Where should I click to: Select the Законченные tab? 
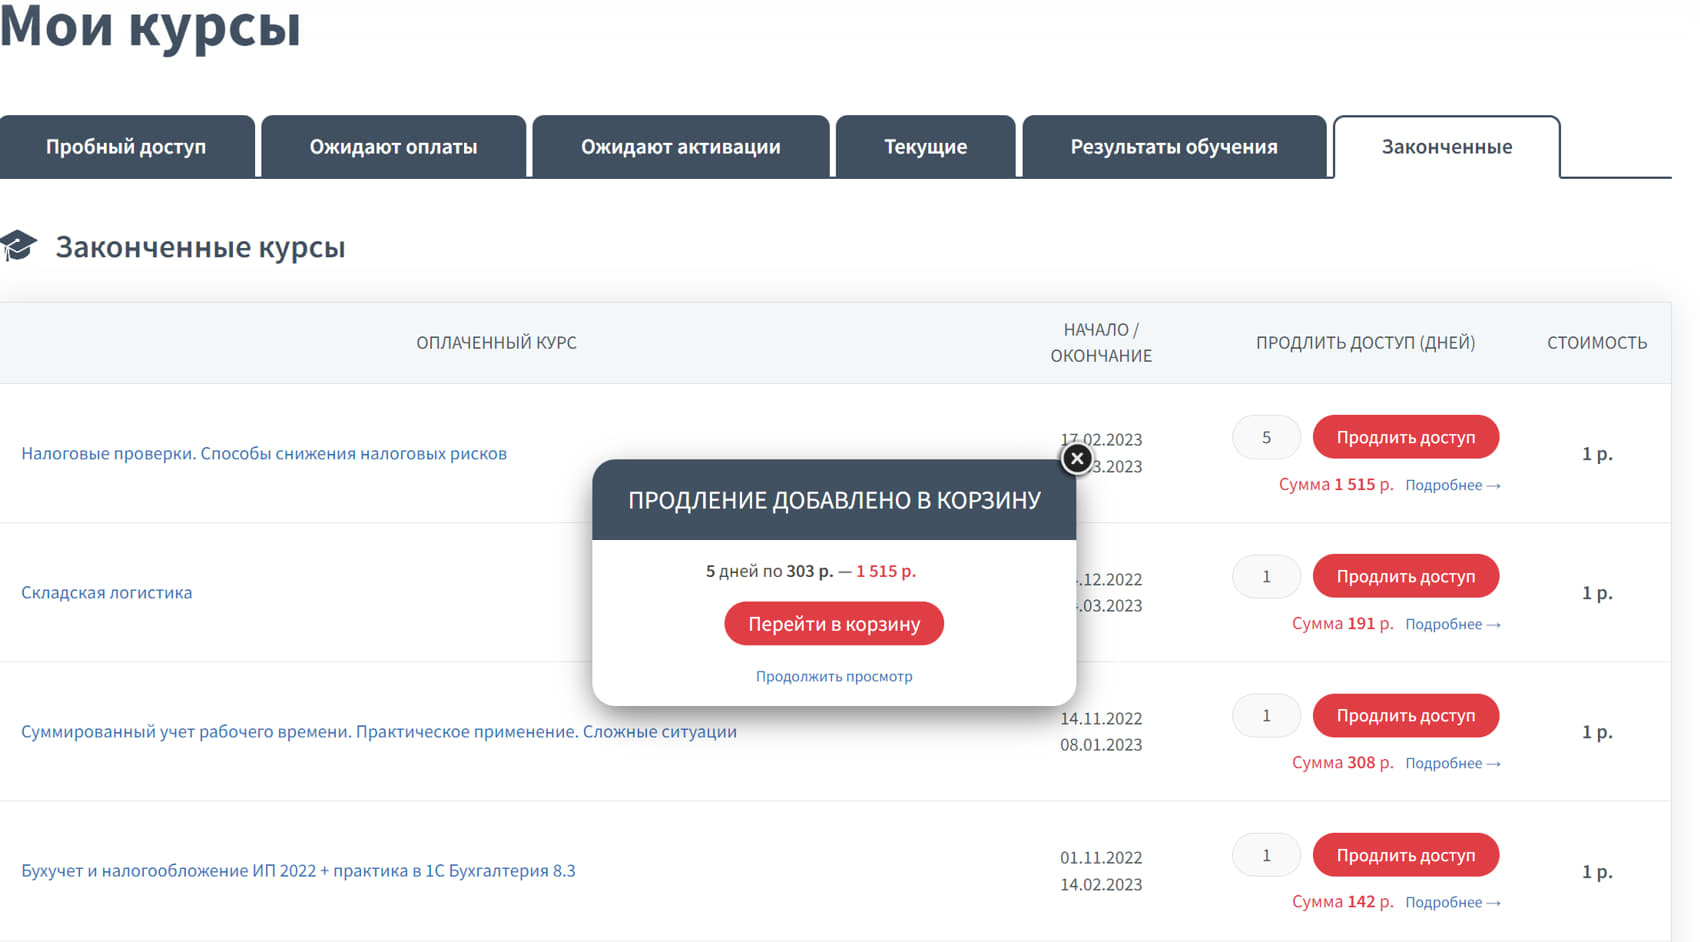coord(1446,147)
